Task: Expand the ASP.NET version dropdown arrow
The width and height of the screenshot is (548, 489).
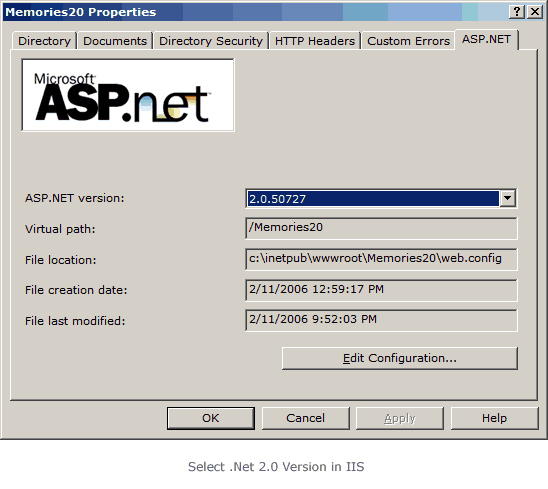Action: click(x=507, y=199)
